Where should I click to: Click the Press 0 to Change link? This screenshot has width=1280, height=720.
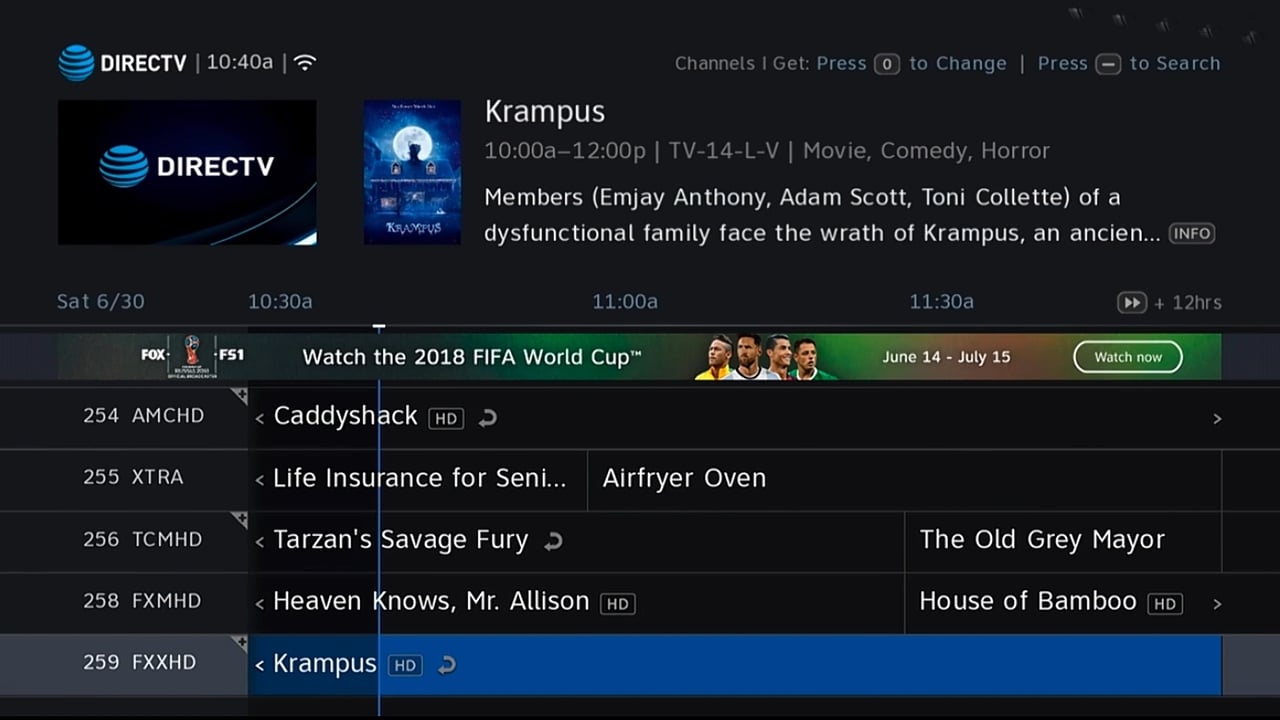tap(911, 64)
